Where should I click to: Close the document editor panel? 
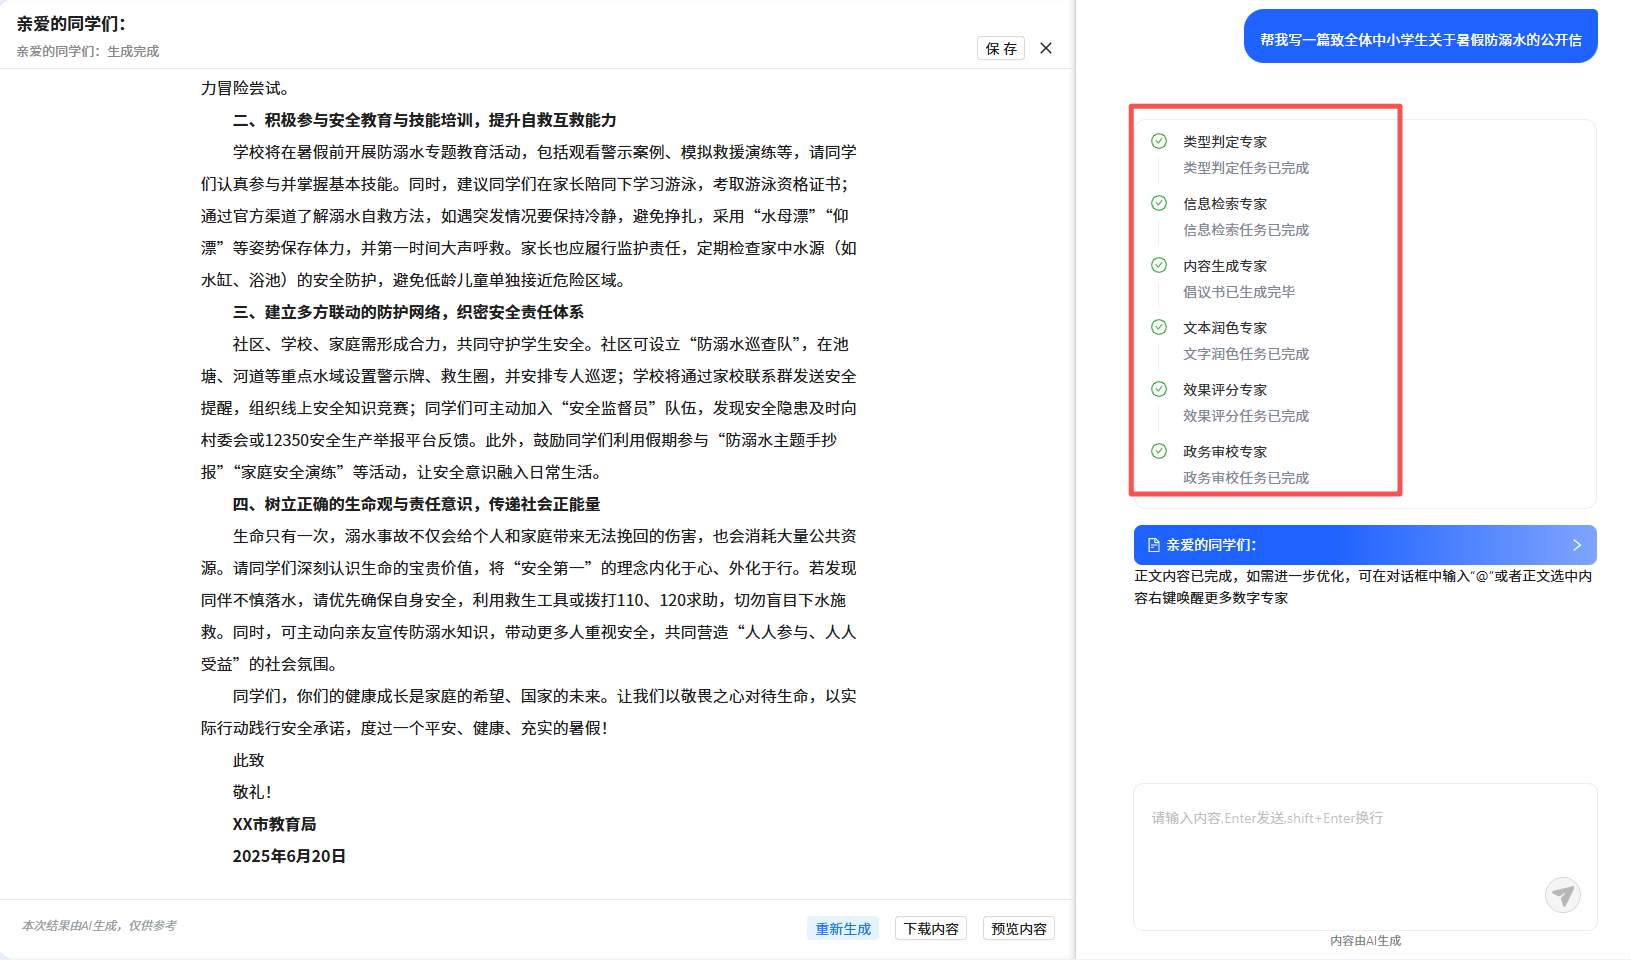pos(1046,48)
